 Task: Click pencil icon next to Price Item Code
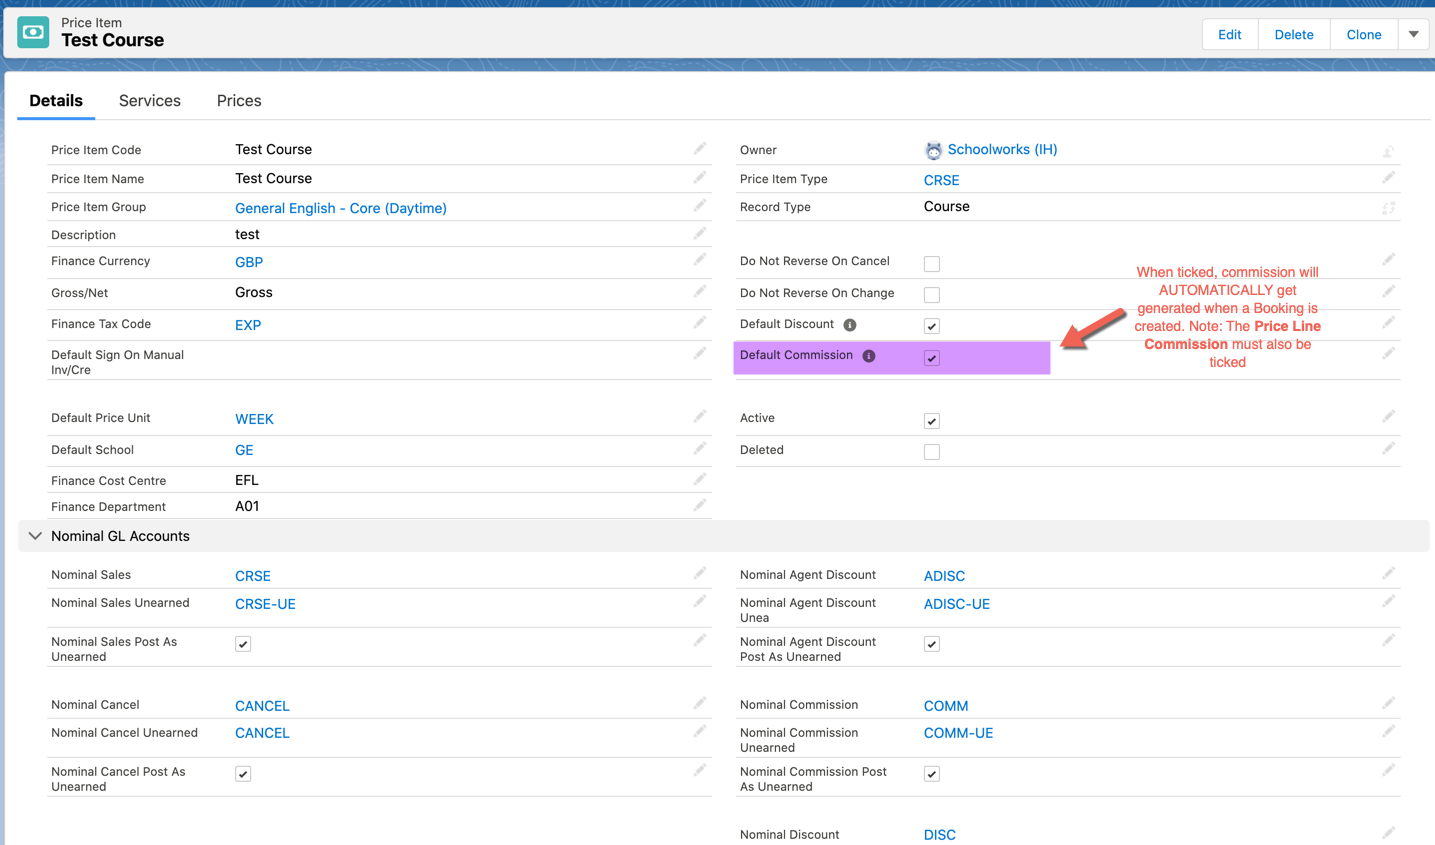tap(700, 149)
